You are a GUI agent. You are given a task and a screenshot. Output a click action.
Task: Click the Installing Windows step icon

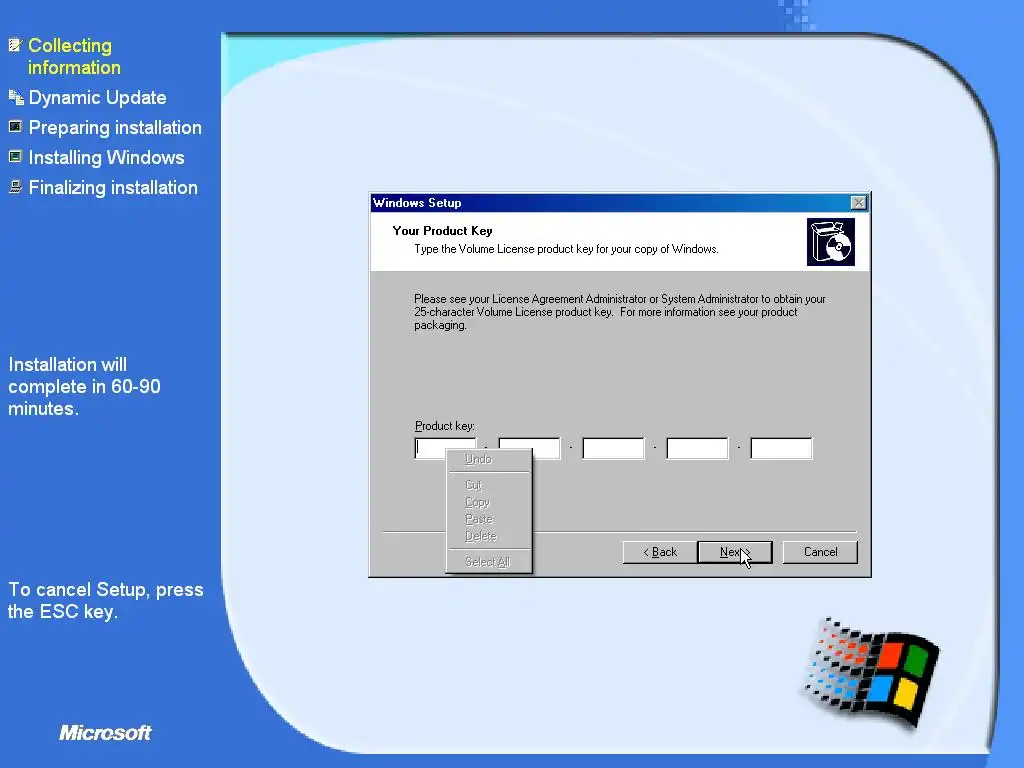point(15,157)
